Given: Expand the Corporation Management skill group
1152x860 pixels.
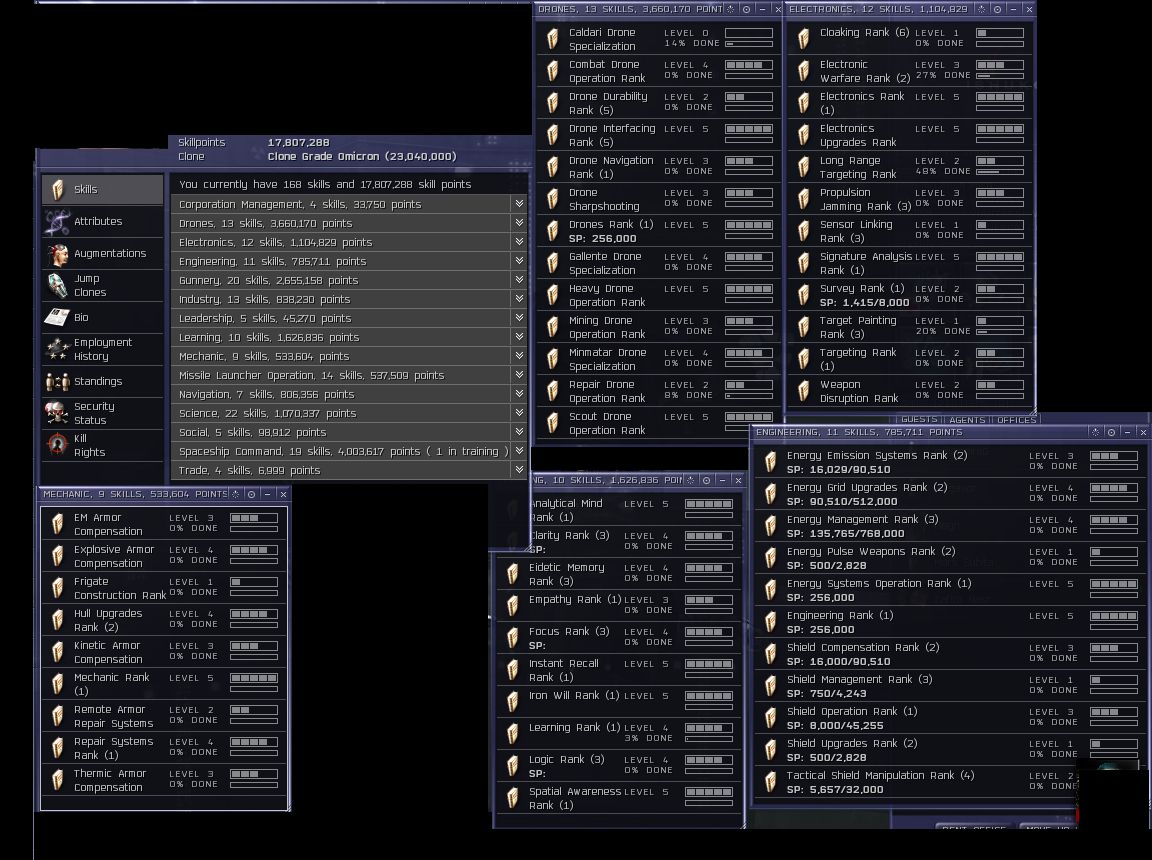Looking at the screenshot, I should (x=519, y=203).
